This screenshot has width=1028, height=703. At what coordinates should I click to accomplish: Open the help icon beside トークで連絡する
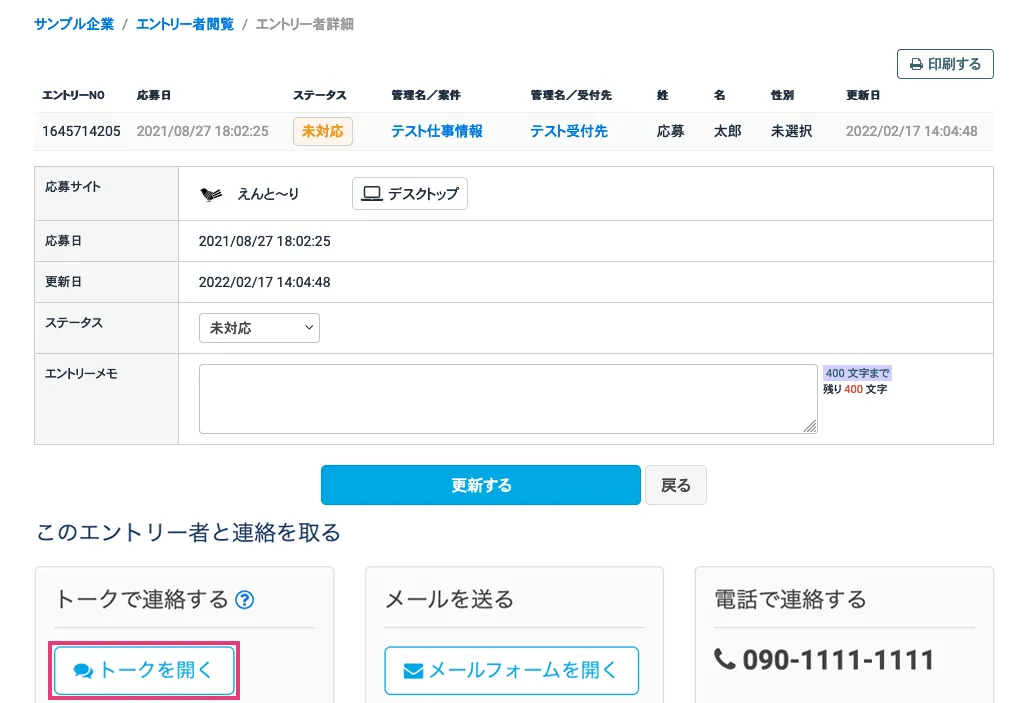click(x=245, y=600)
